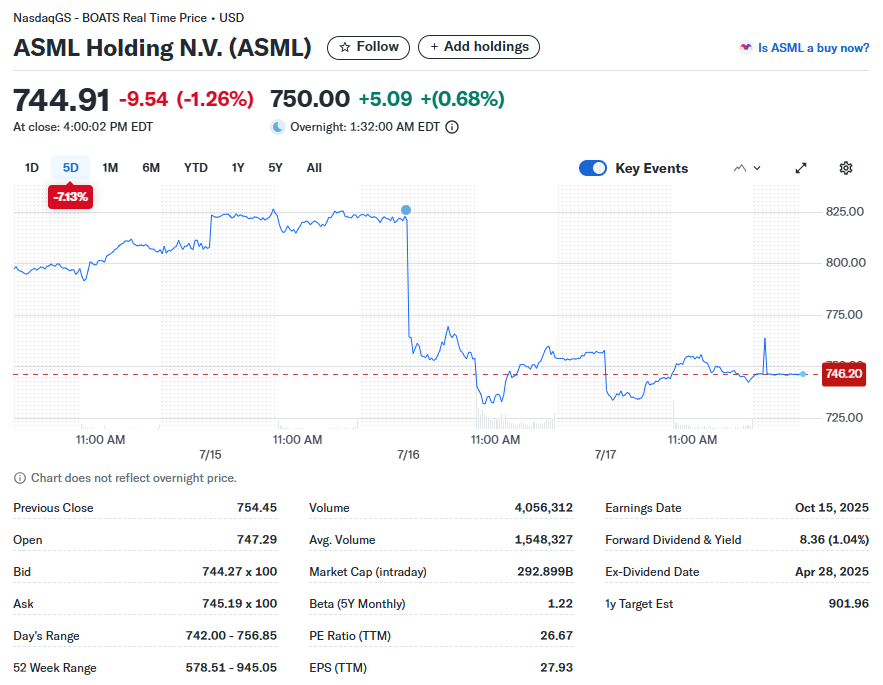Click the 750.00 overnight price
This screenshot has height=685, width=883.
point(310,99)
